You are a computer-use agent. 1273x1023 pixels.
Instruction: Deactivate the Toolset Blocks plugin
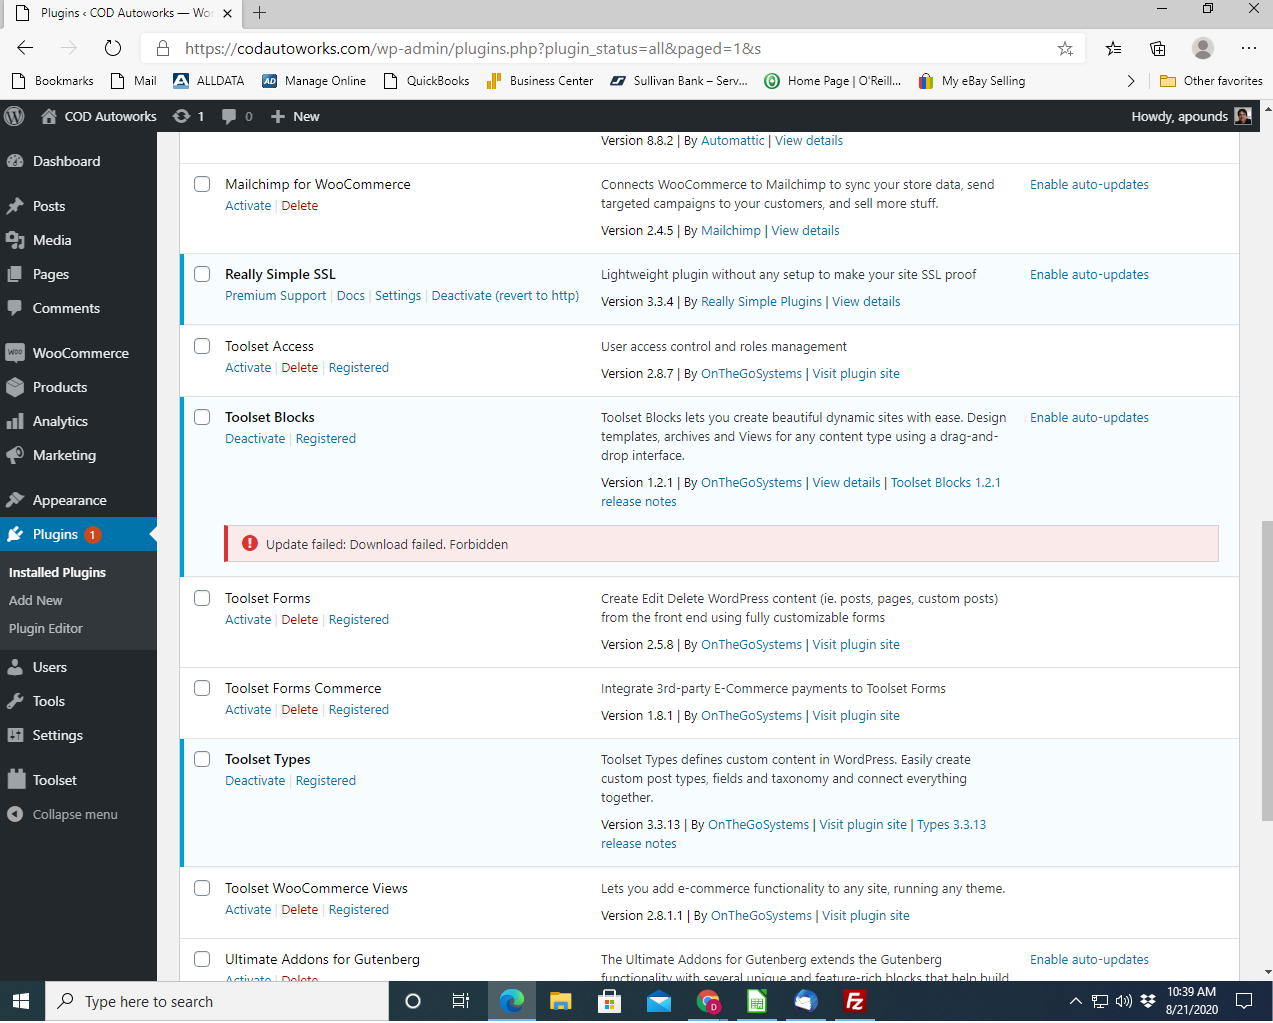point(255,439)
